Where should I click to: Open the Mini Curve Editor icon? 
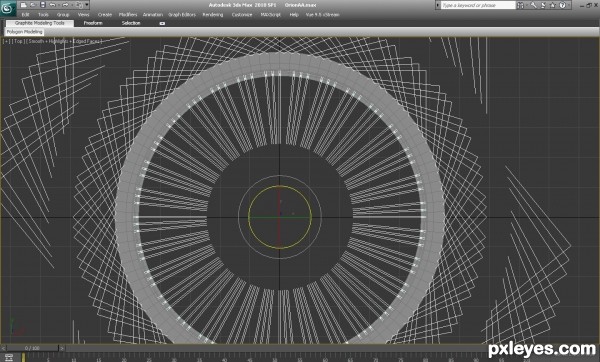(x=8, y=357)
